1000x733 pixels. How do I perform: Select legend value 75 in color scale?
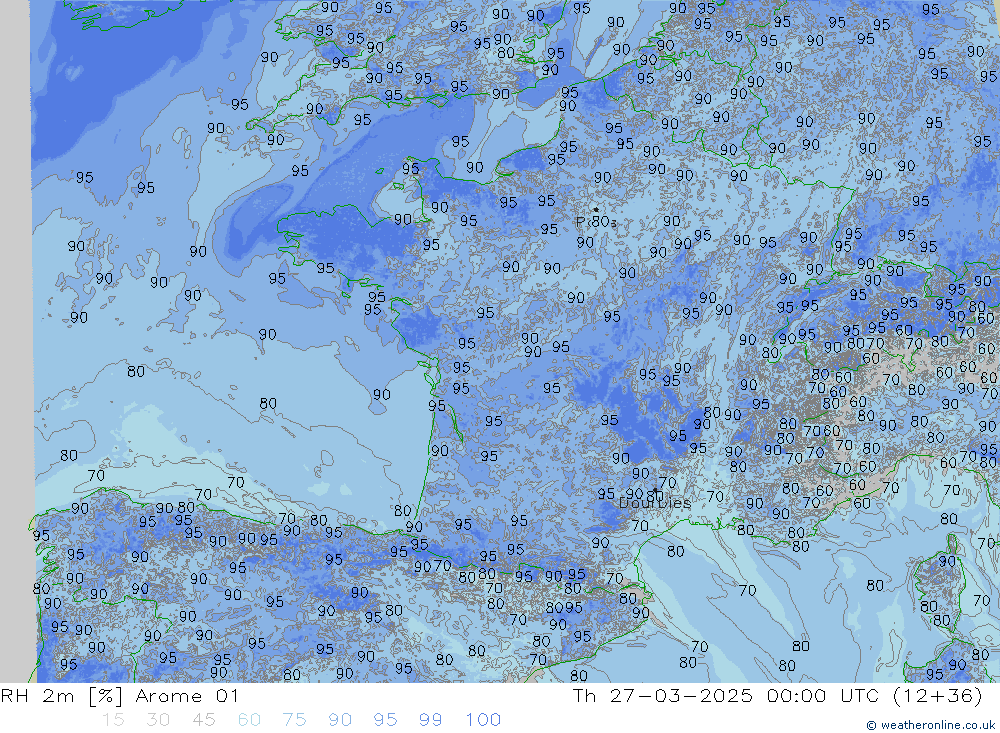tap(294, 720)
